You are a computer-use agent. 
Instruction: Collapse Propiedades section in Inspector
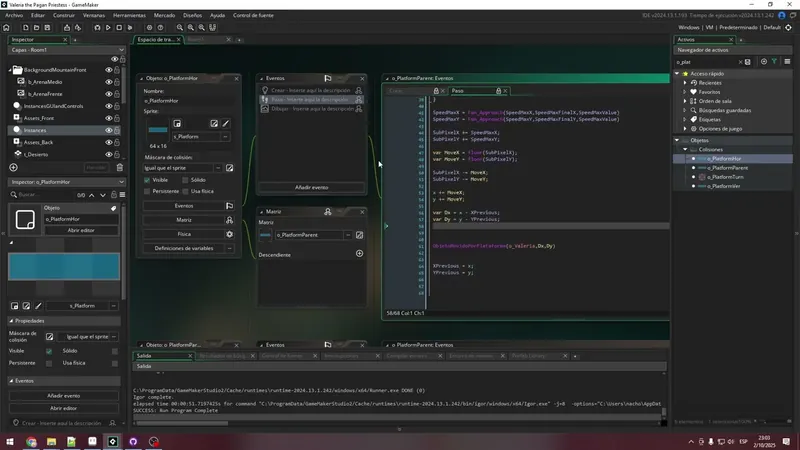click(x=11, y=321)
